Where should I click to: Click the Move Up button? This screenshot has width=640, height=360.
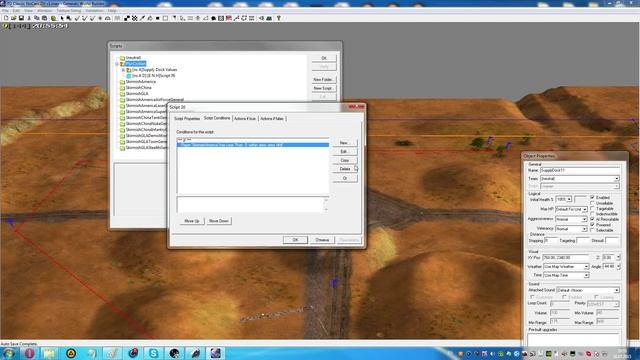(x=191, y=221)
